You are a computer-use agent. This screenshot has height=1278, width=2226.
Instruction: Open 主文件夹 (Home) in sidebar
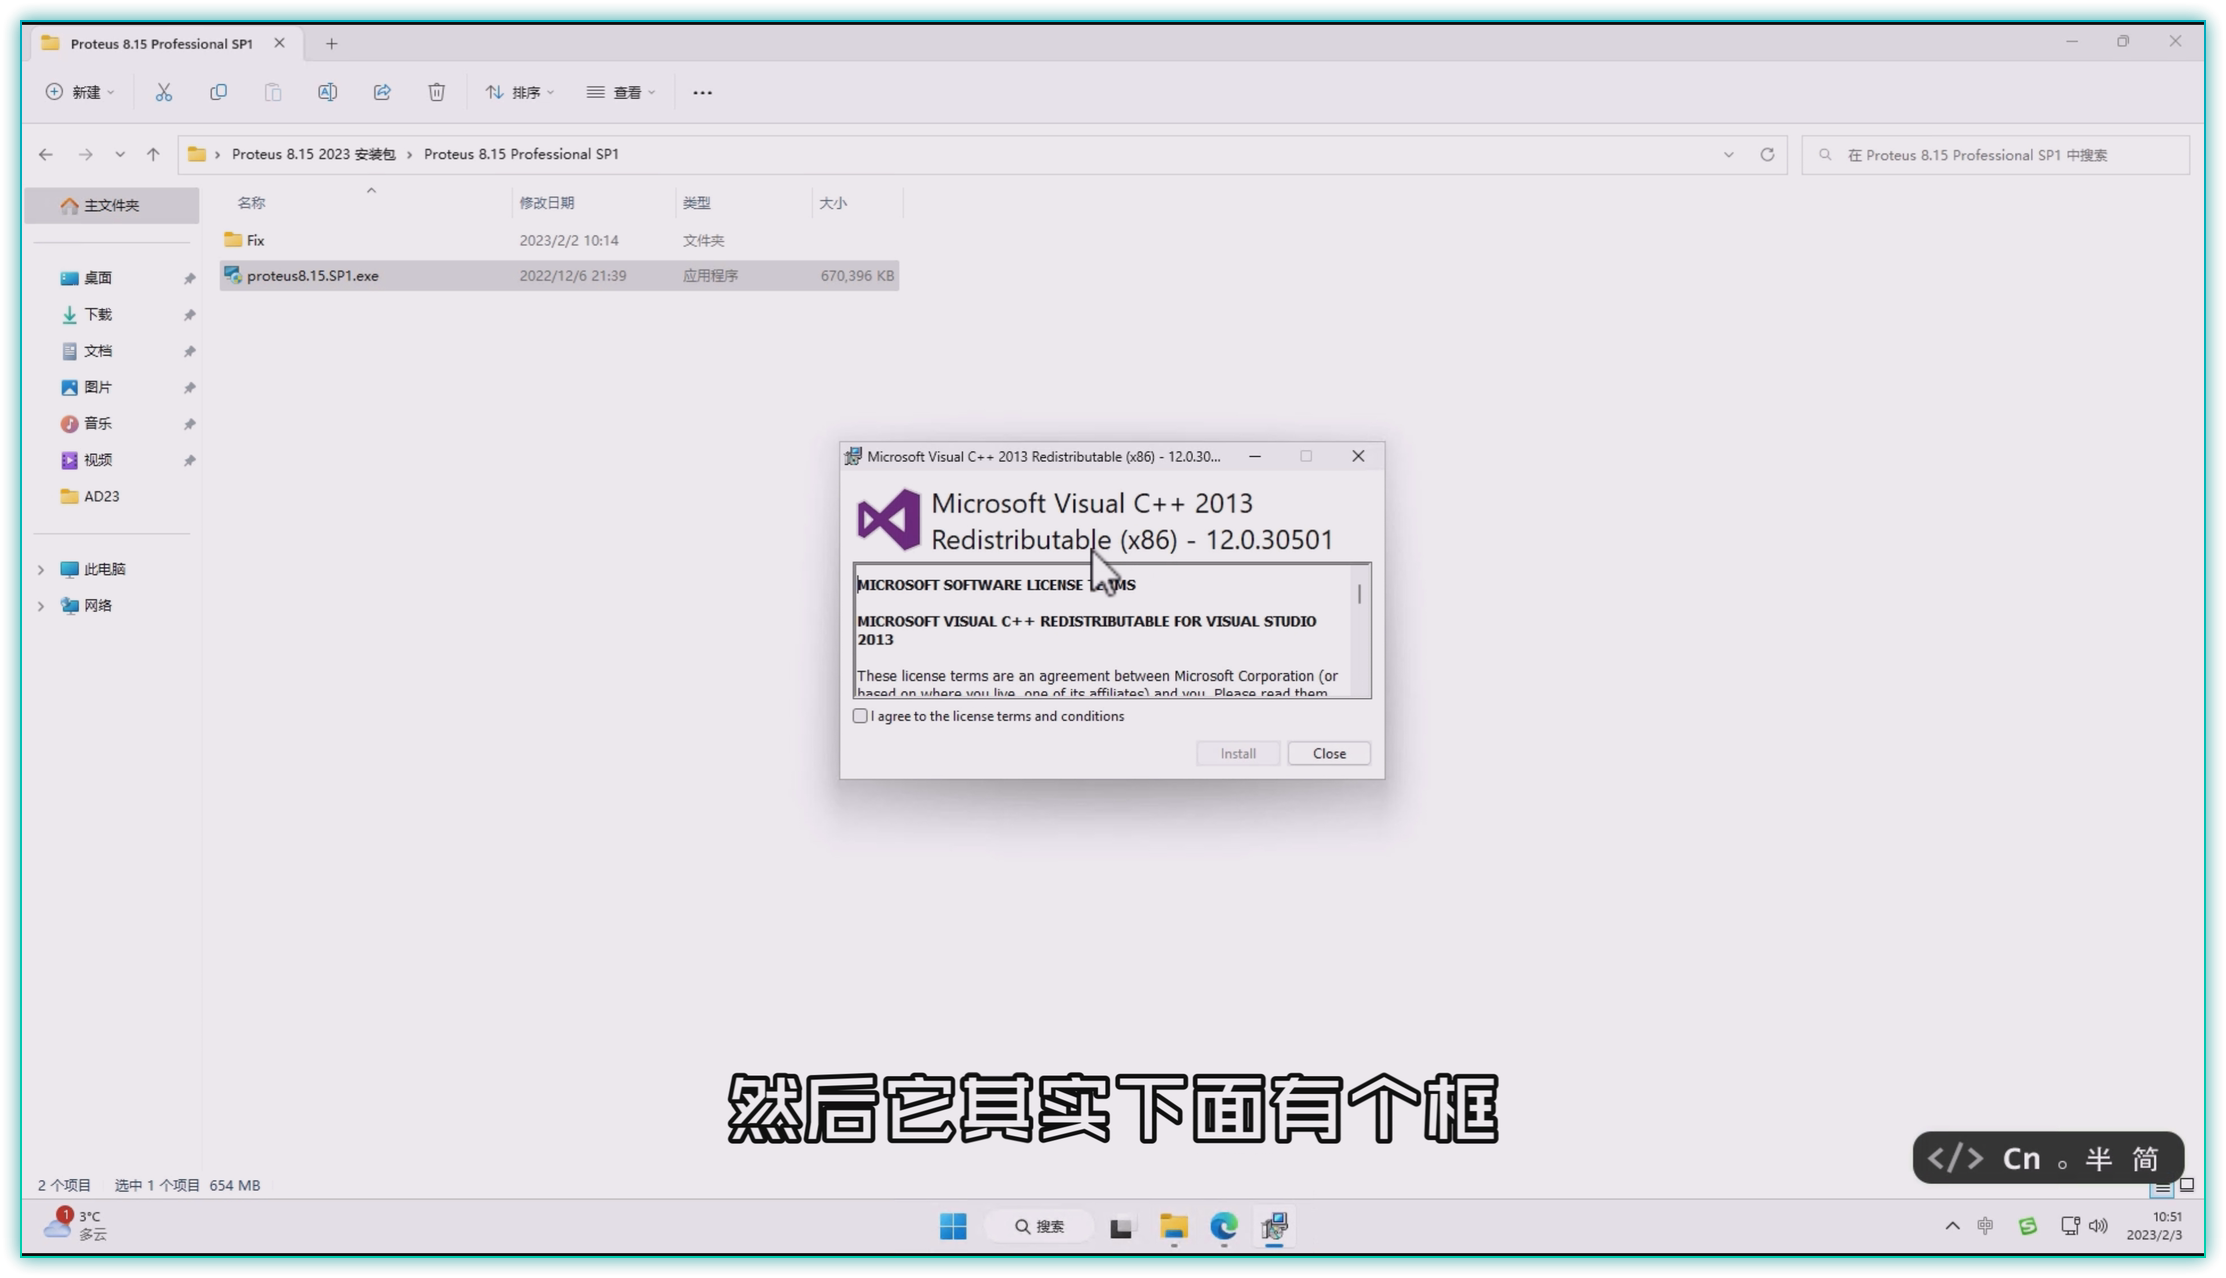click(112, 205)
